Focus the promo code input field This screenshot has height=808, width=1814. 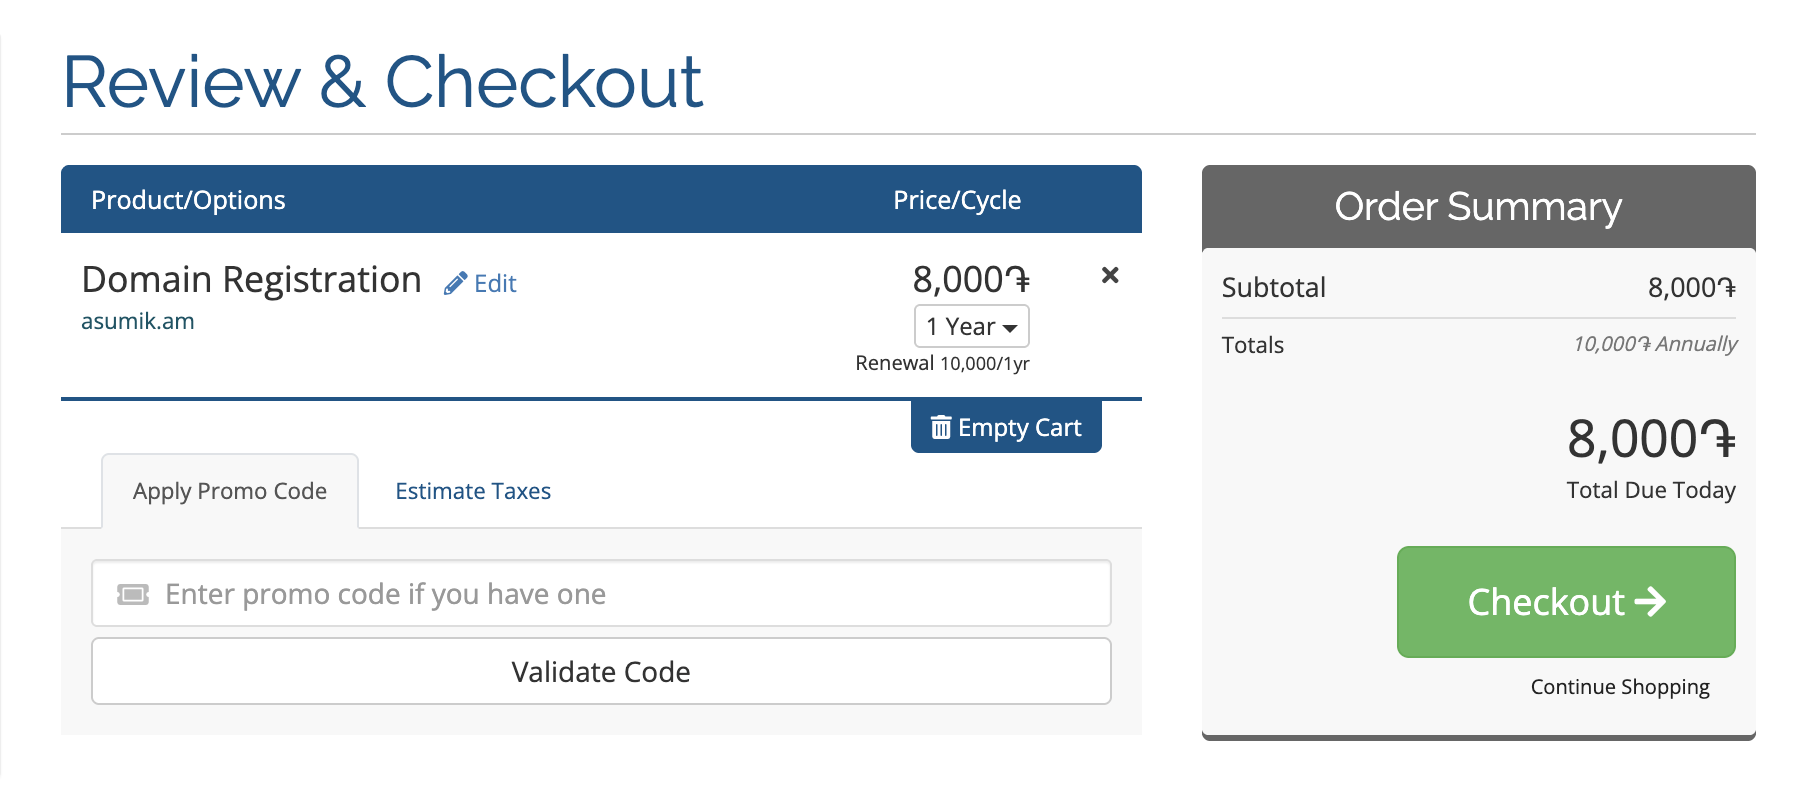click(601, 593)
